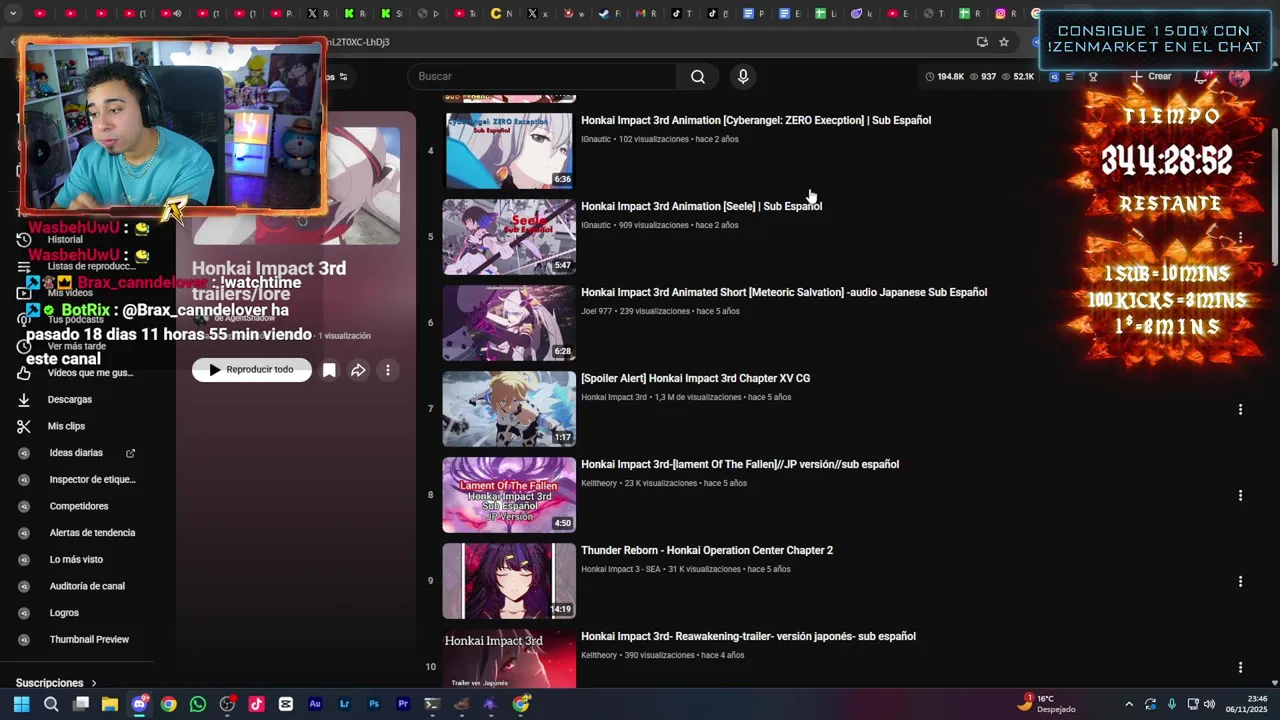Open account avatar menu in YouTube header
The width and height of the screenshot is (1280, 720).
pos(1239,76)
